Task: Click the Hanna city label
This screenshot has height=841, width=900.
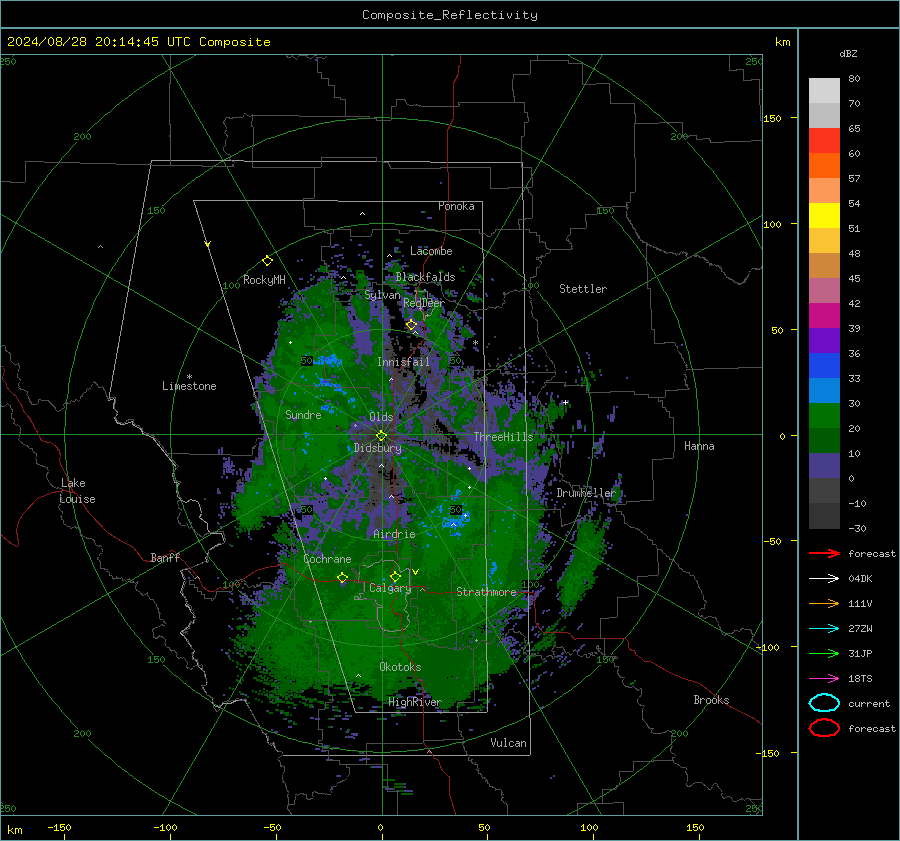Action: (699, 446)
